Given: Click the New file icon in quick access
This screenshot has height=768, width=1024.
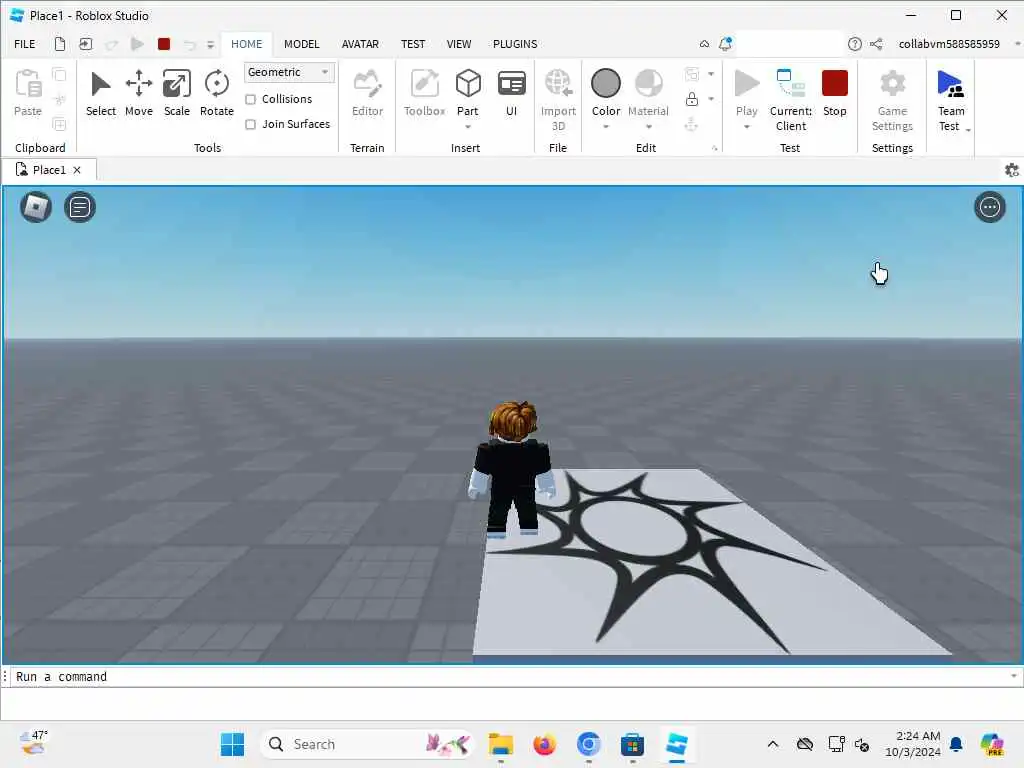Looking at the screenshot, I should point(59,44).
